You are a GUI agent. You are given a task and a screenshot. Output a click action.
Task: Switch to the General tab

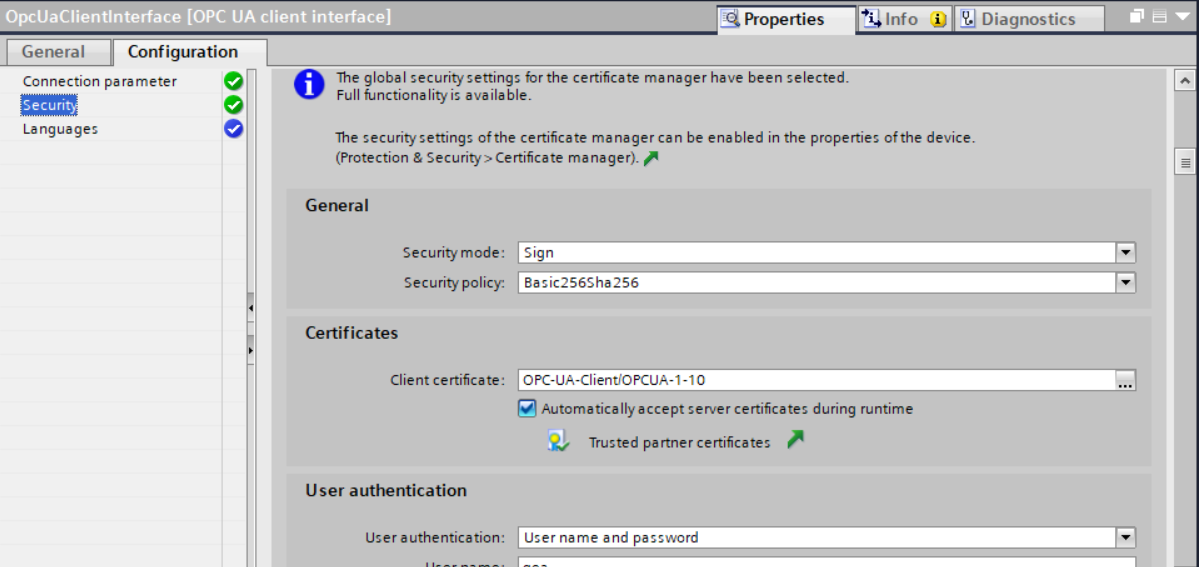[x=54, y=52]
